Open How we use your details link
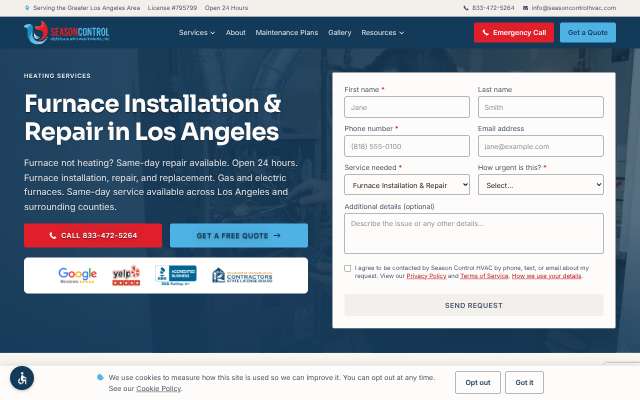640x400 pixels. (547, 276)
